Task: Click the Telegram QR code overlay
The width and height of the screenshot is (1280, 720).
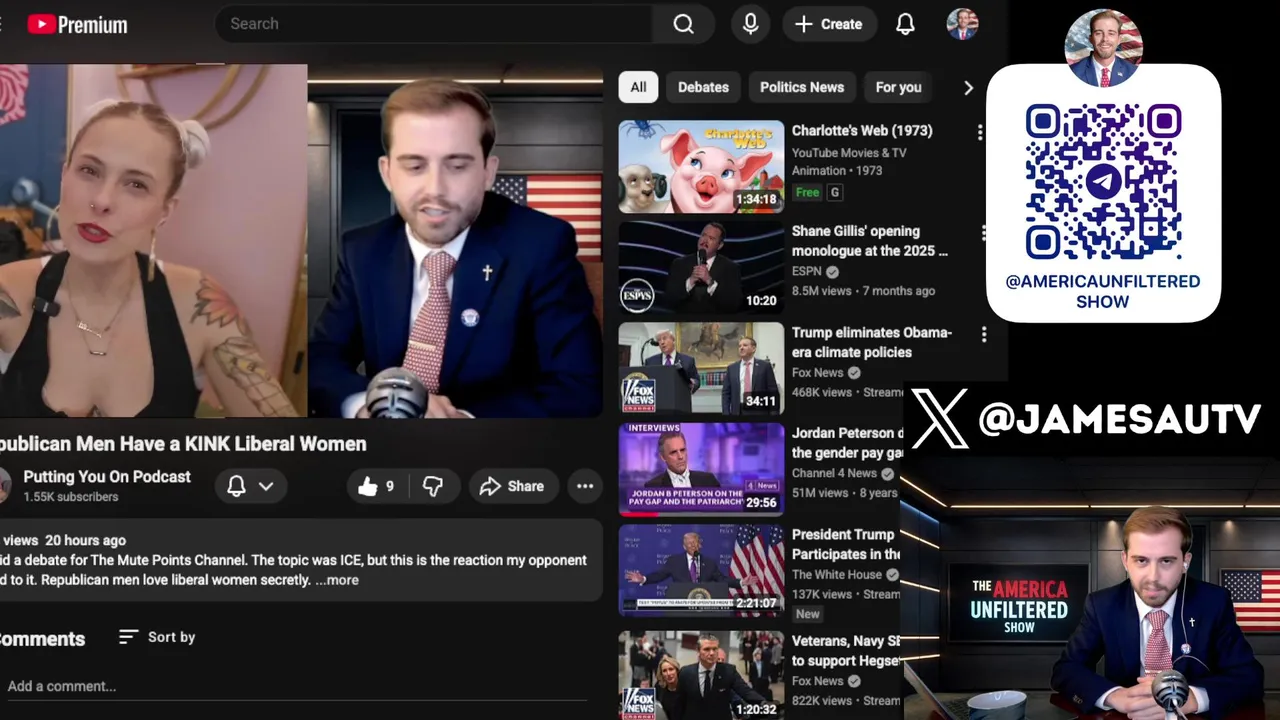Action: [x=1103, y=182]
